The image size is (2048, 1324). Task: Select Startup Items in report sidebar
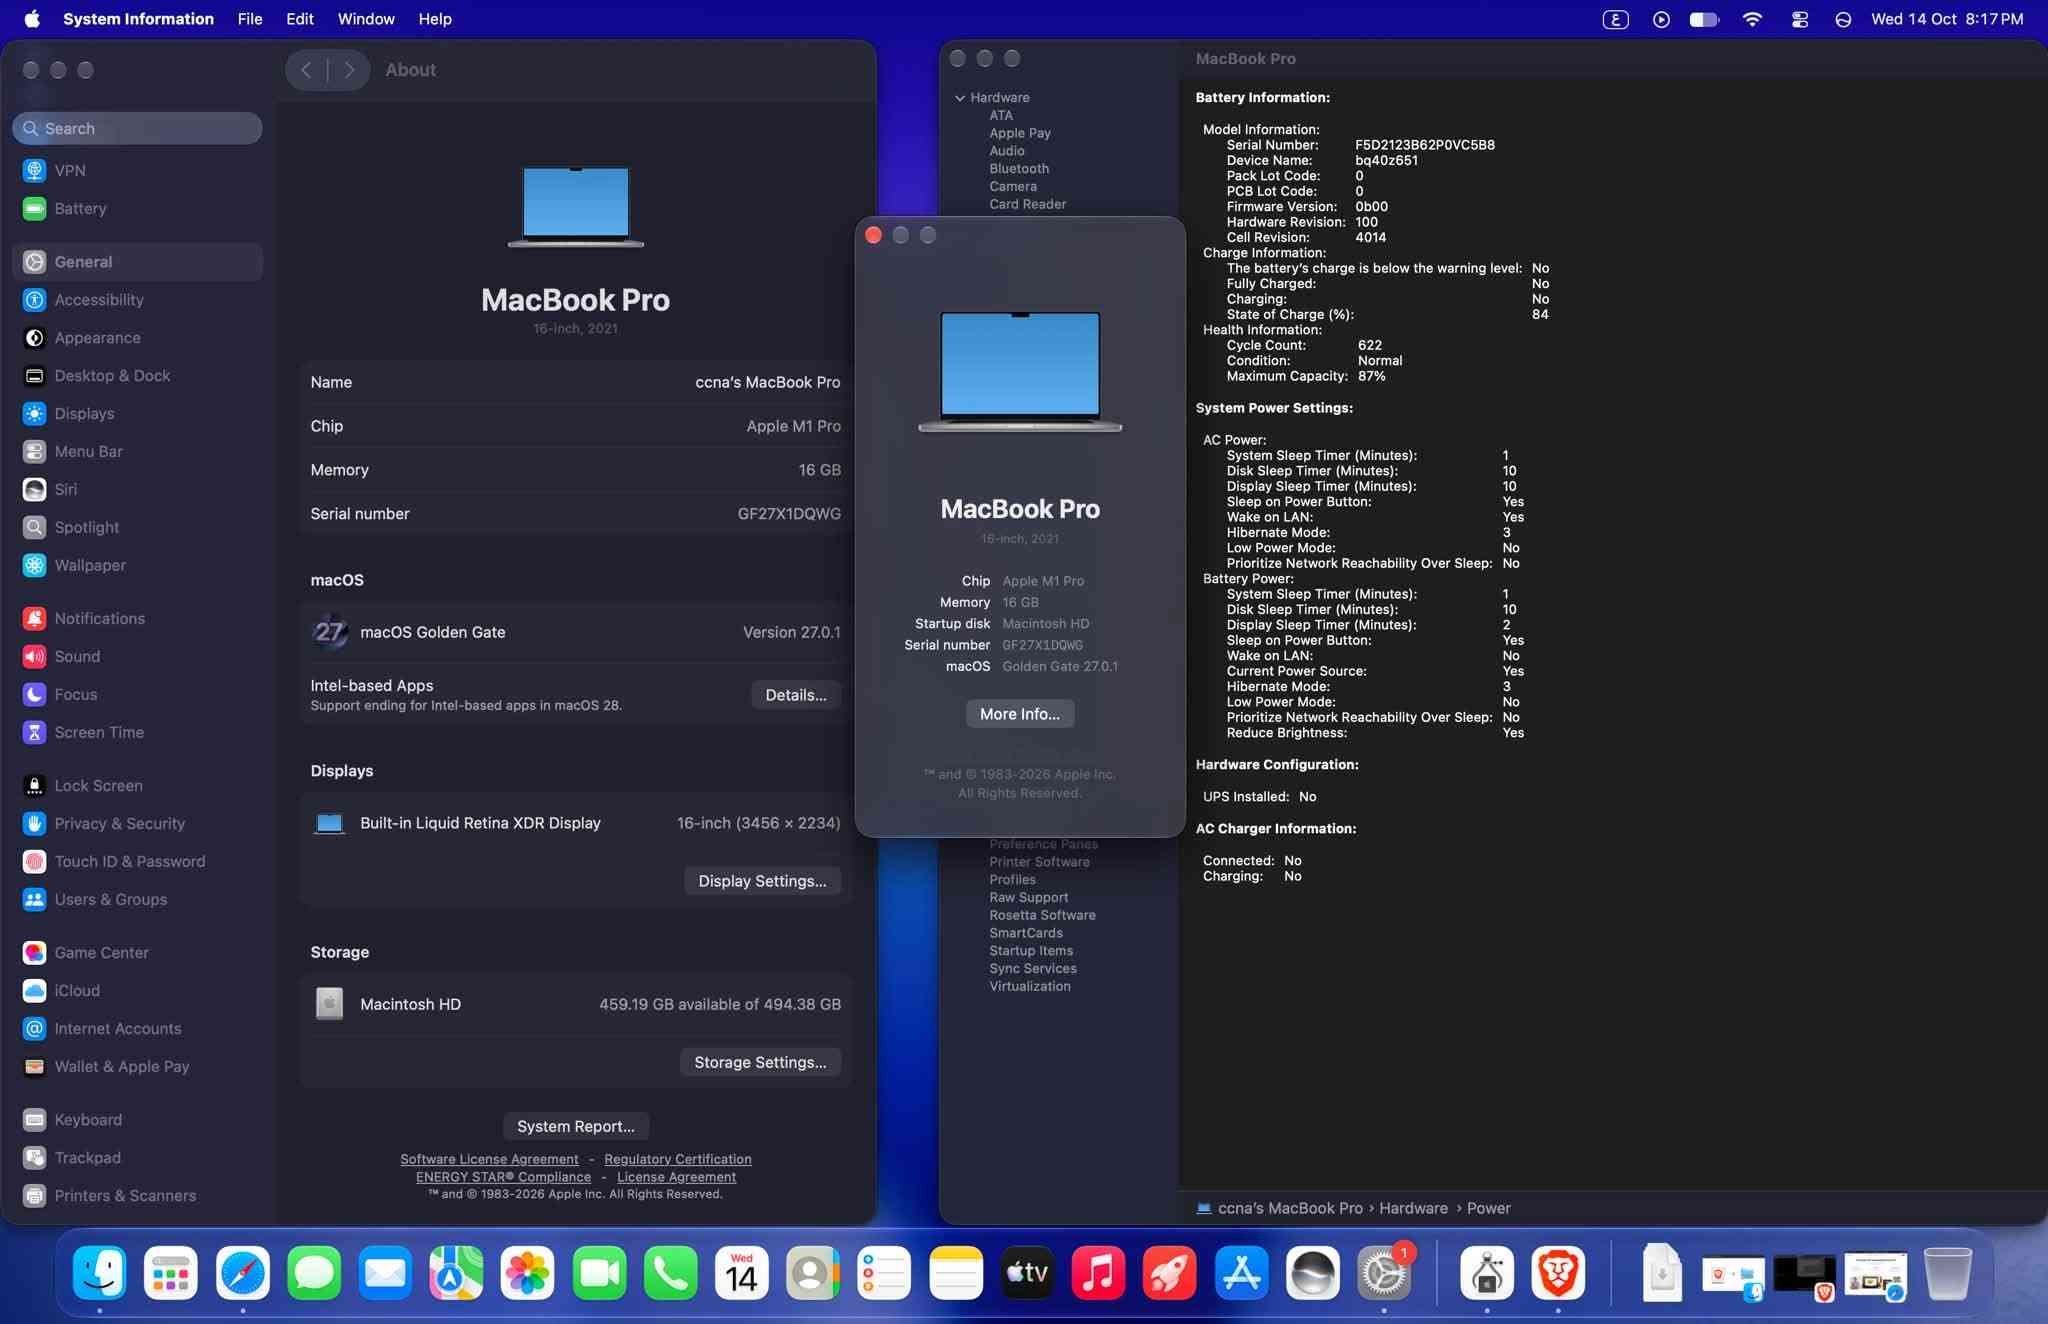(1031, 951)
